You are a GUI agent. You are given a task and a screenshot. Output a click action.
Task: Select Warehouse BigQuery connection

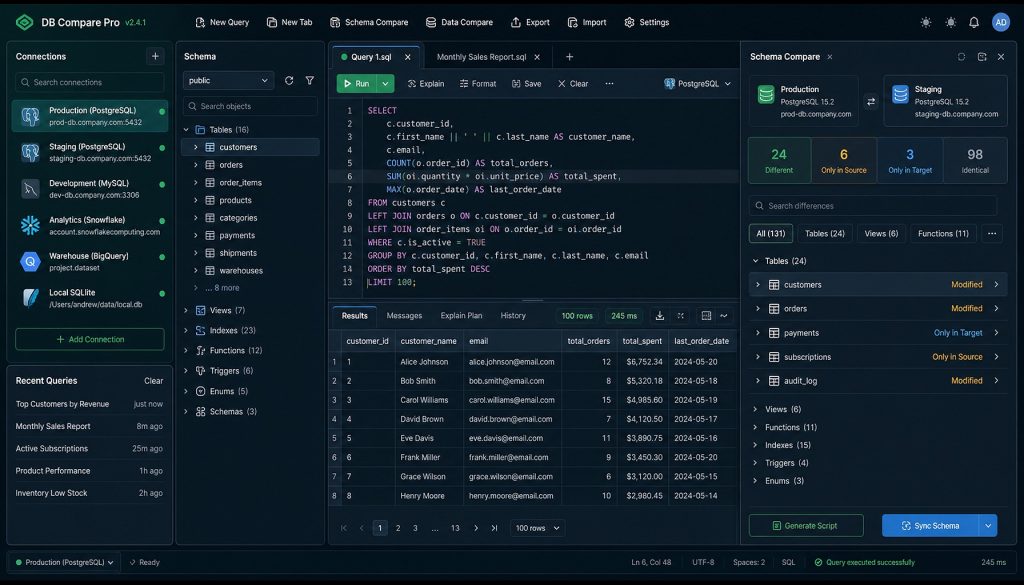tap(90, 262)
